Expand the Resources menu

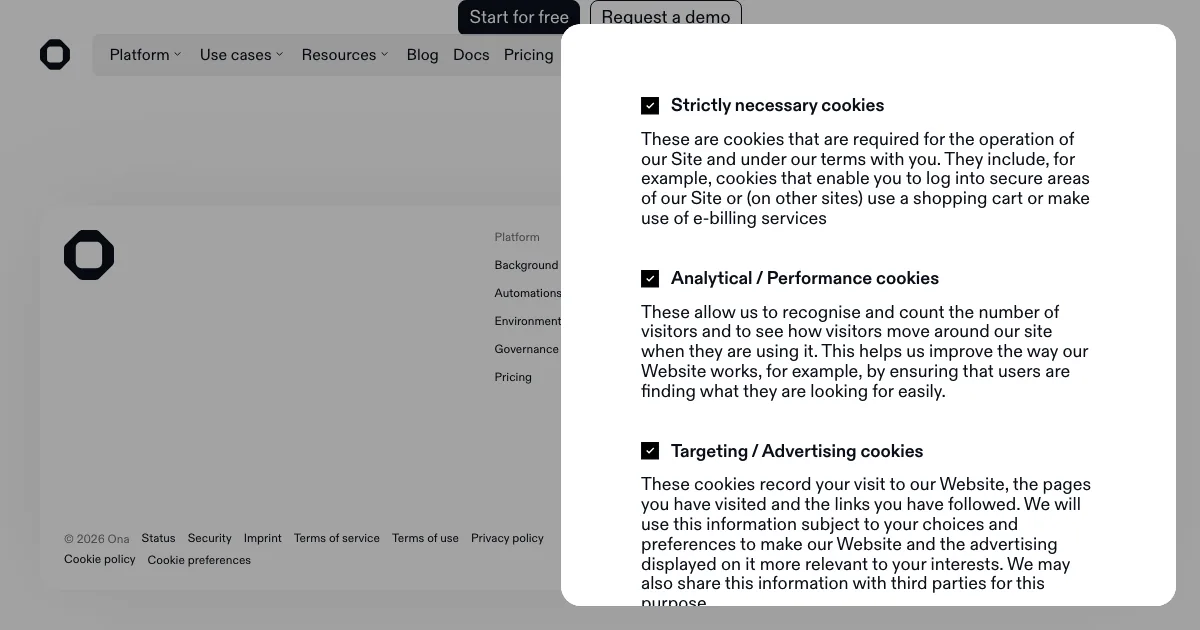344,55
